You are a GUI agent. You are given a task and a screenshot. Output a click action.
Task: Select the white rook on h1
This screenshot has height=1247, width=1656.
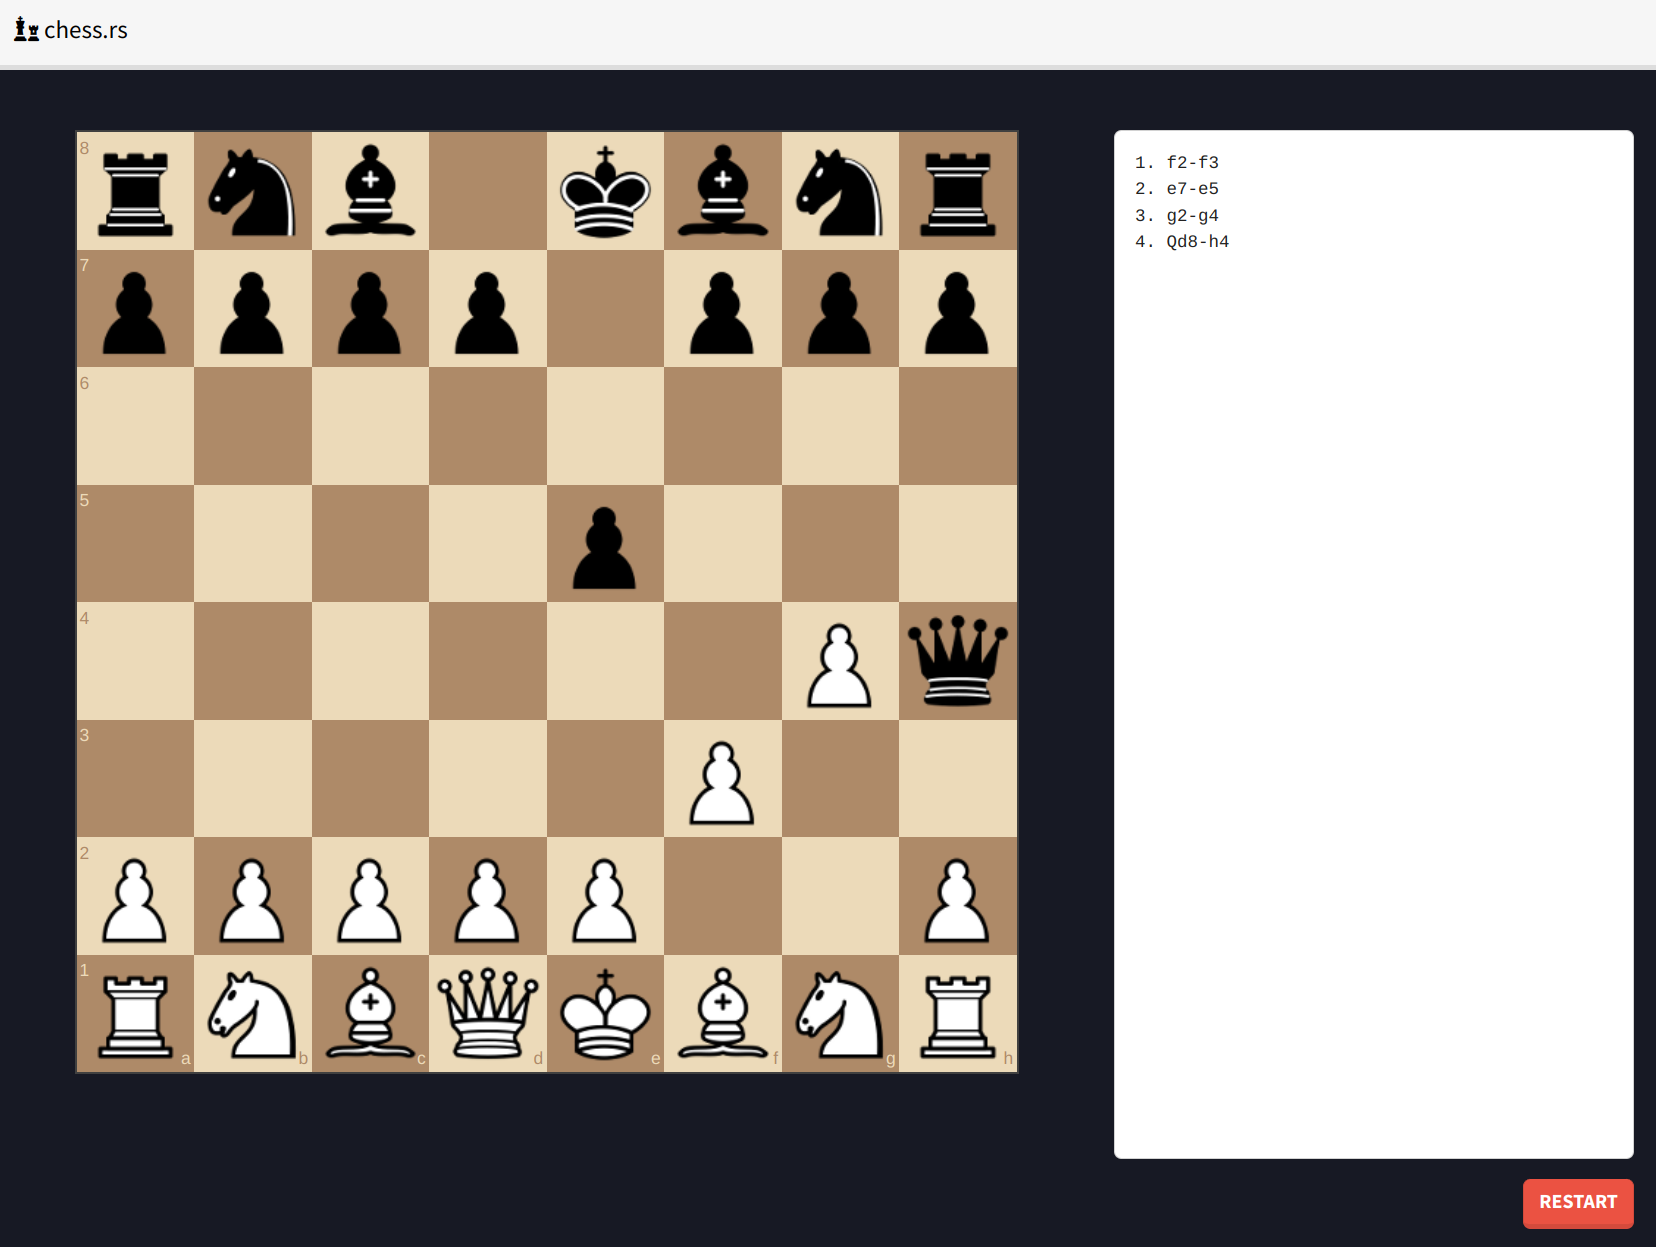pos(957,1014)
